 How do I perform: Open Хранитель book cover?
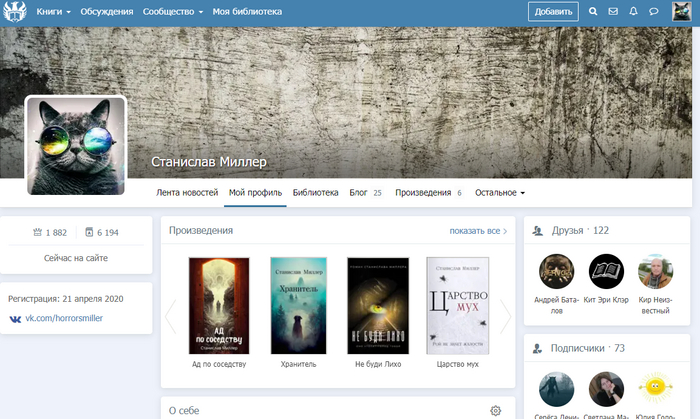tap(298, 306)
